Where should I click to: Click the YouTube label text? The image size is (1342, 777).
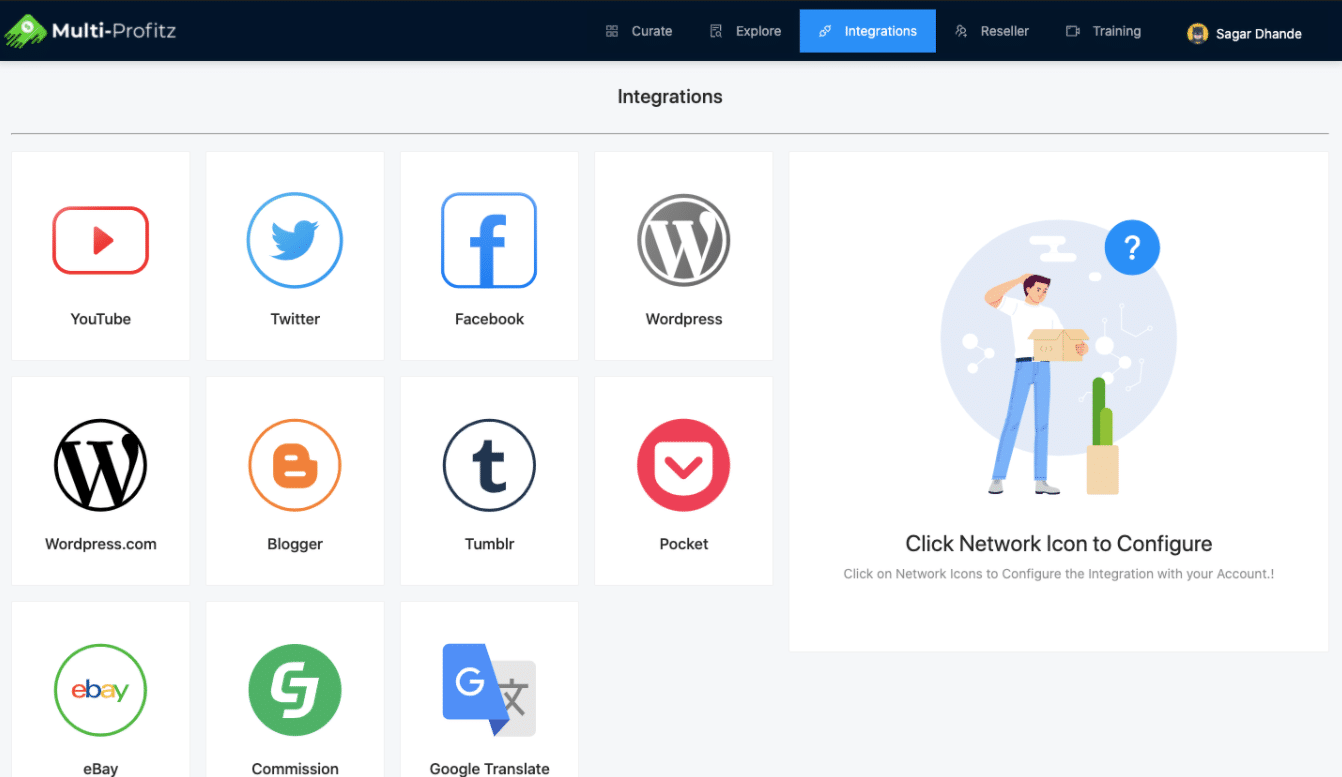pos(100,319)
